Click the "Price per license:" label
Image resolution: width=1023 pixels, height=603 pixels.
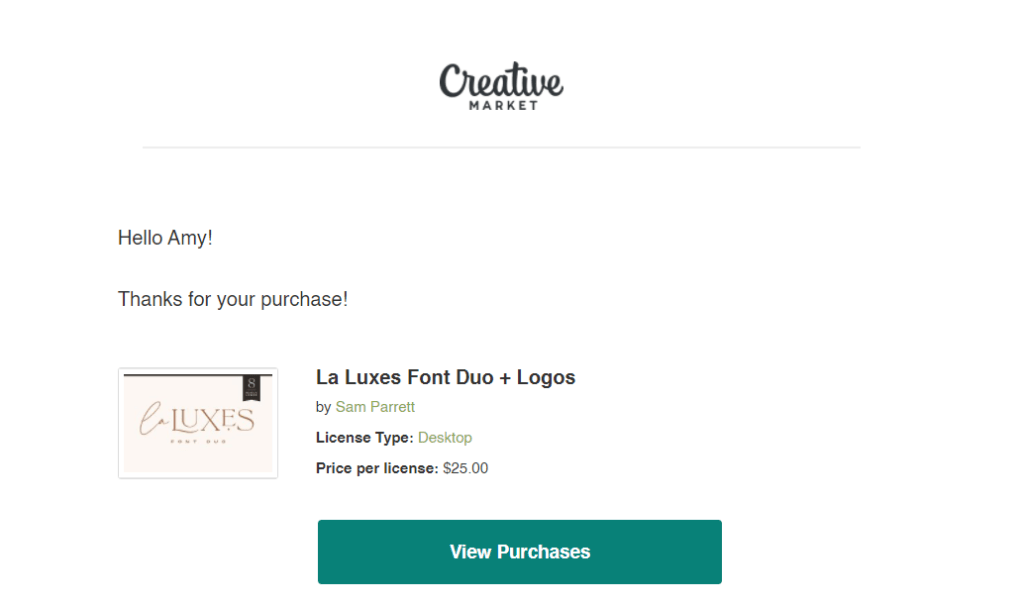pyautogui.click(x=377, y=468)
